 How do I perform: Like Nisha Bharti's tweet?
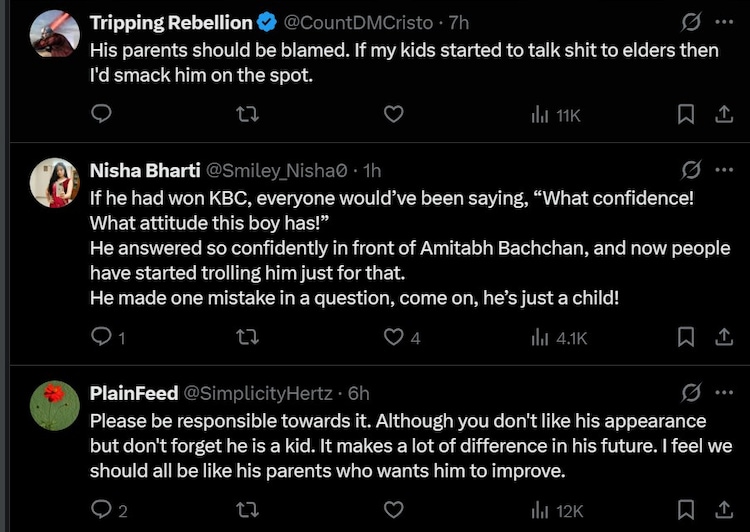(394, 337)
